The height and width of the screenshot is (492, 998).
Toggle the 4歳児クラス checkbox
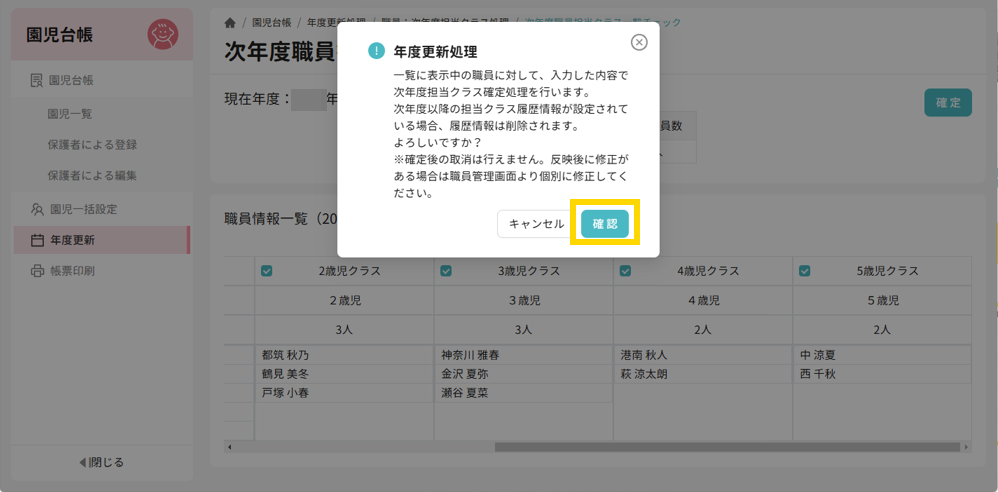coord(625,271)
